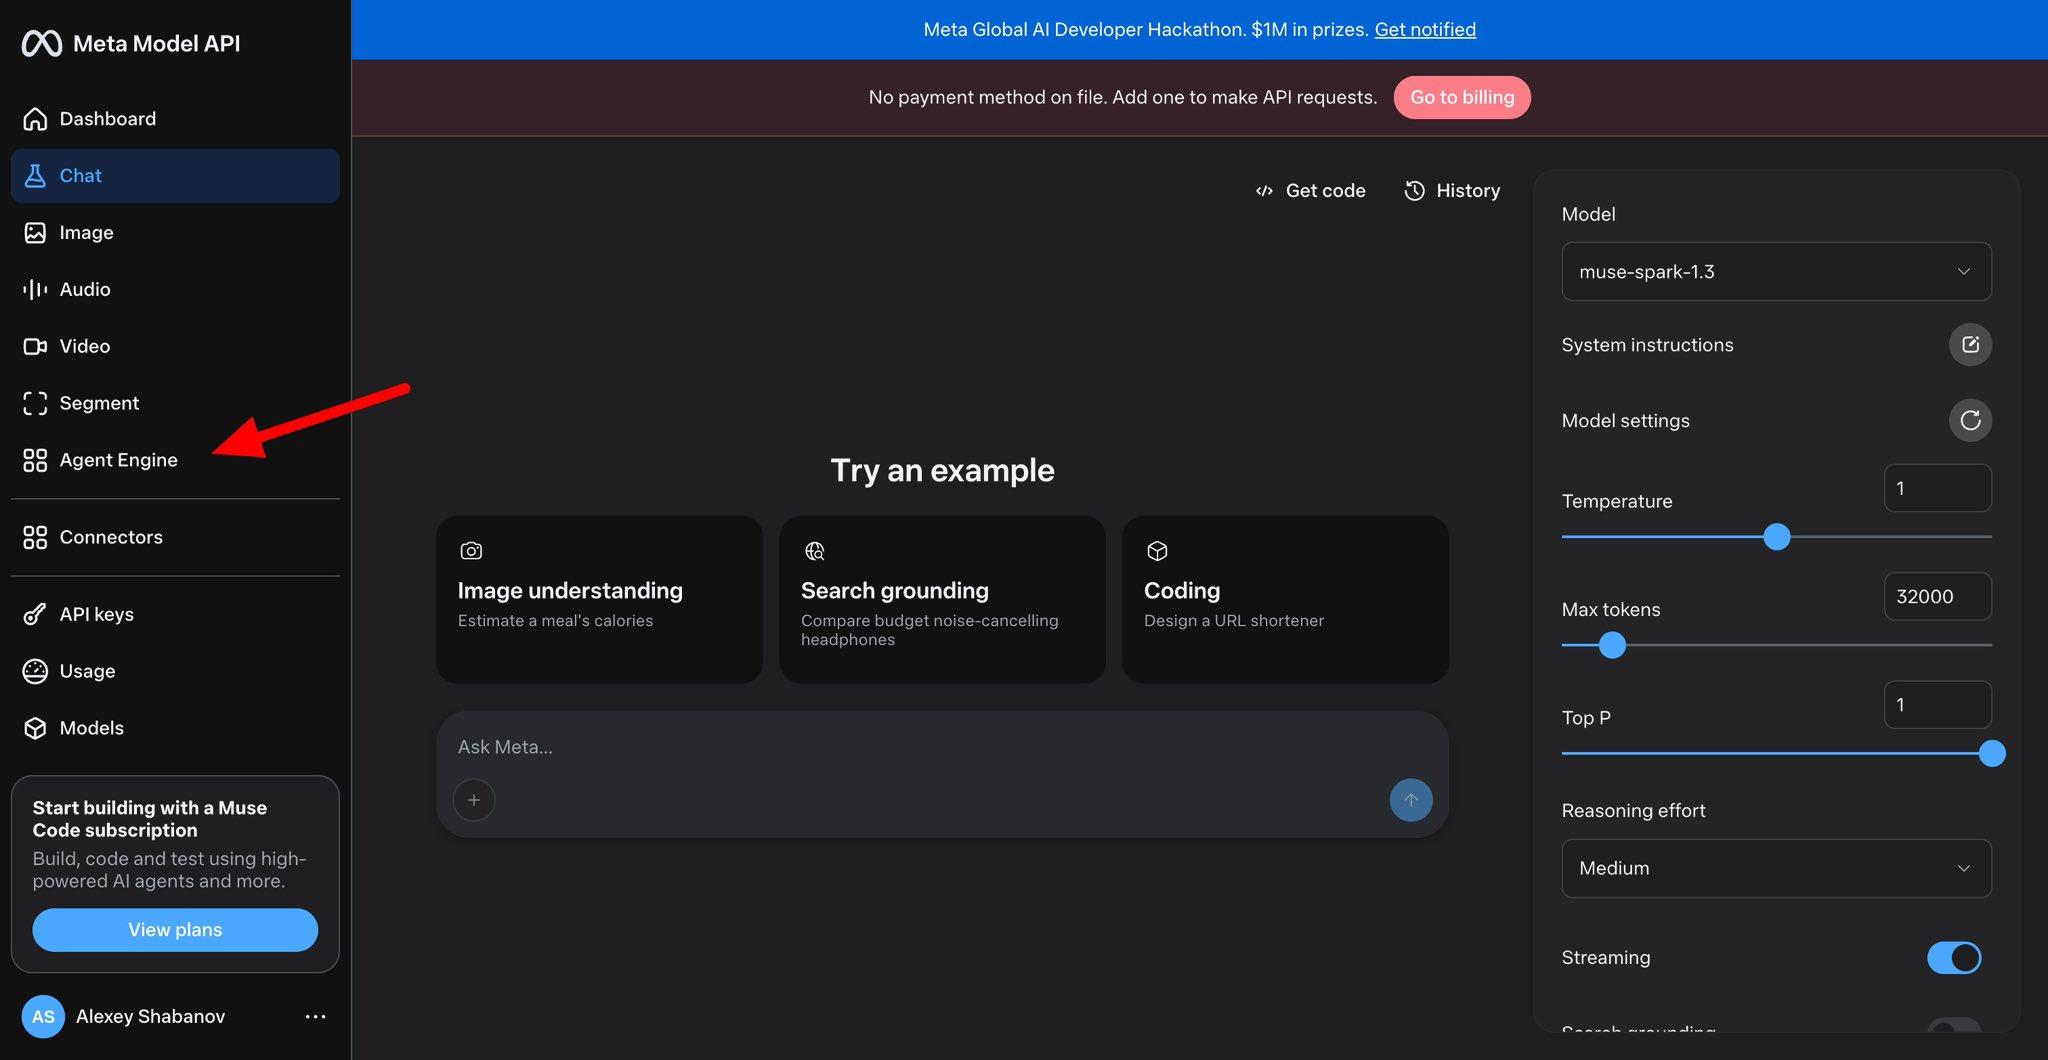Click the Agent Engine grid icon
This screenshot has width=2048, height=1060.
click(35, 461)
